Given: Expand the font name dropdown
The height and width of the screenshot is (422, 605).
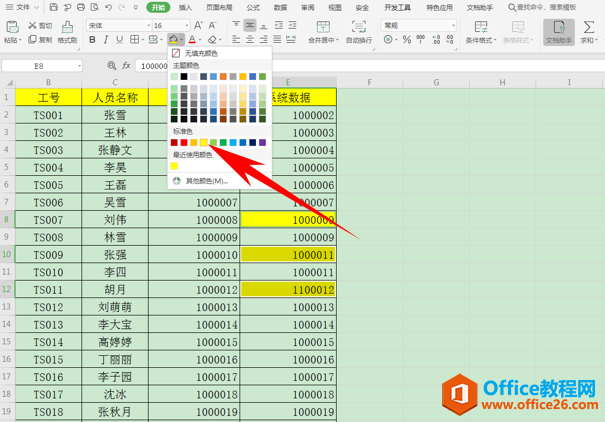Looking at the screenshot, I should click(149, 25).
